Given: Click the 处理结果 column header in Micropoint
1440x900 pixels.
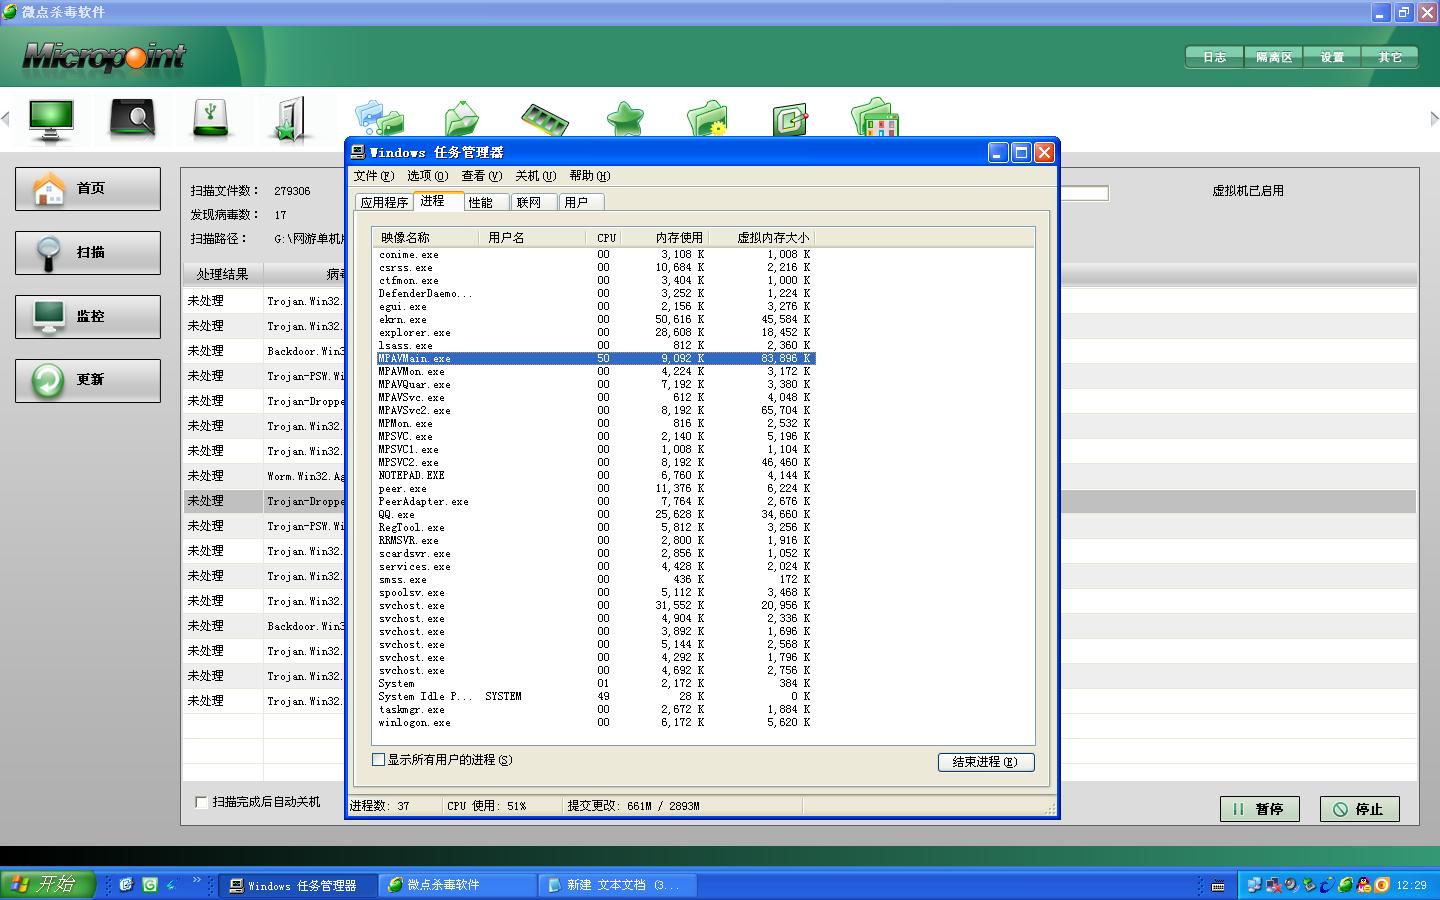Looking at the screenshot, I should [x=222, y=274].
